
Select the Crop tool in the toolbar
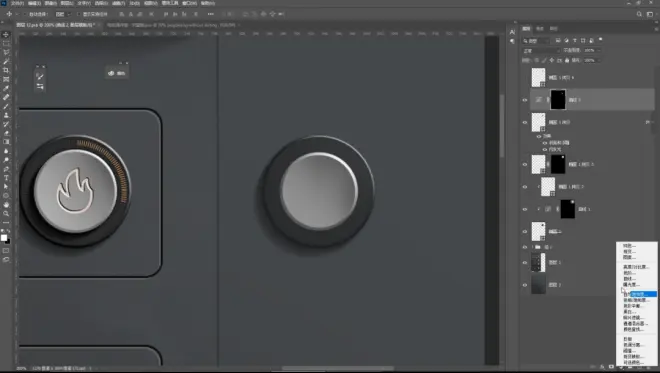point(6,70)
